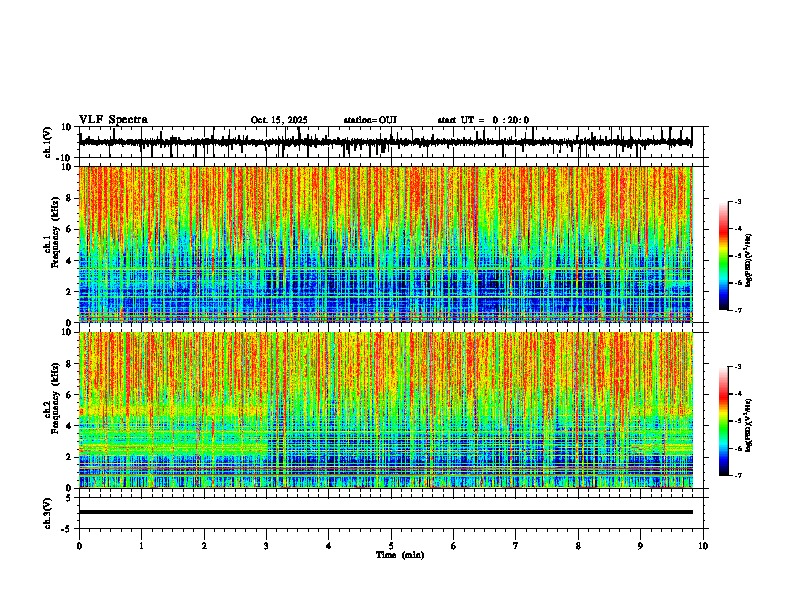
Task: Click tick label '10' on the Time axis
Action: 703,546
